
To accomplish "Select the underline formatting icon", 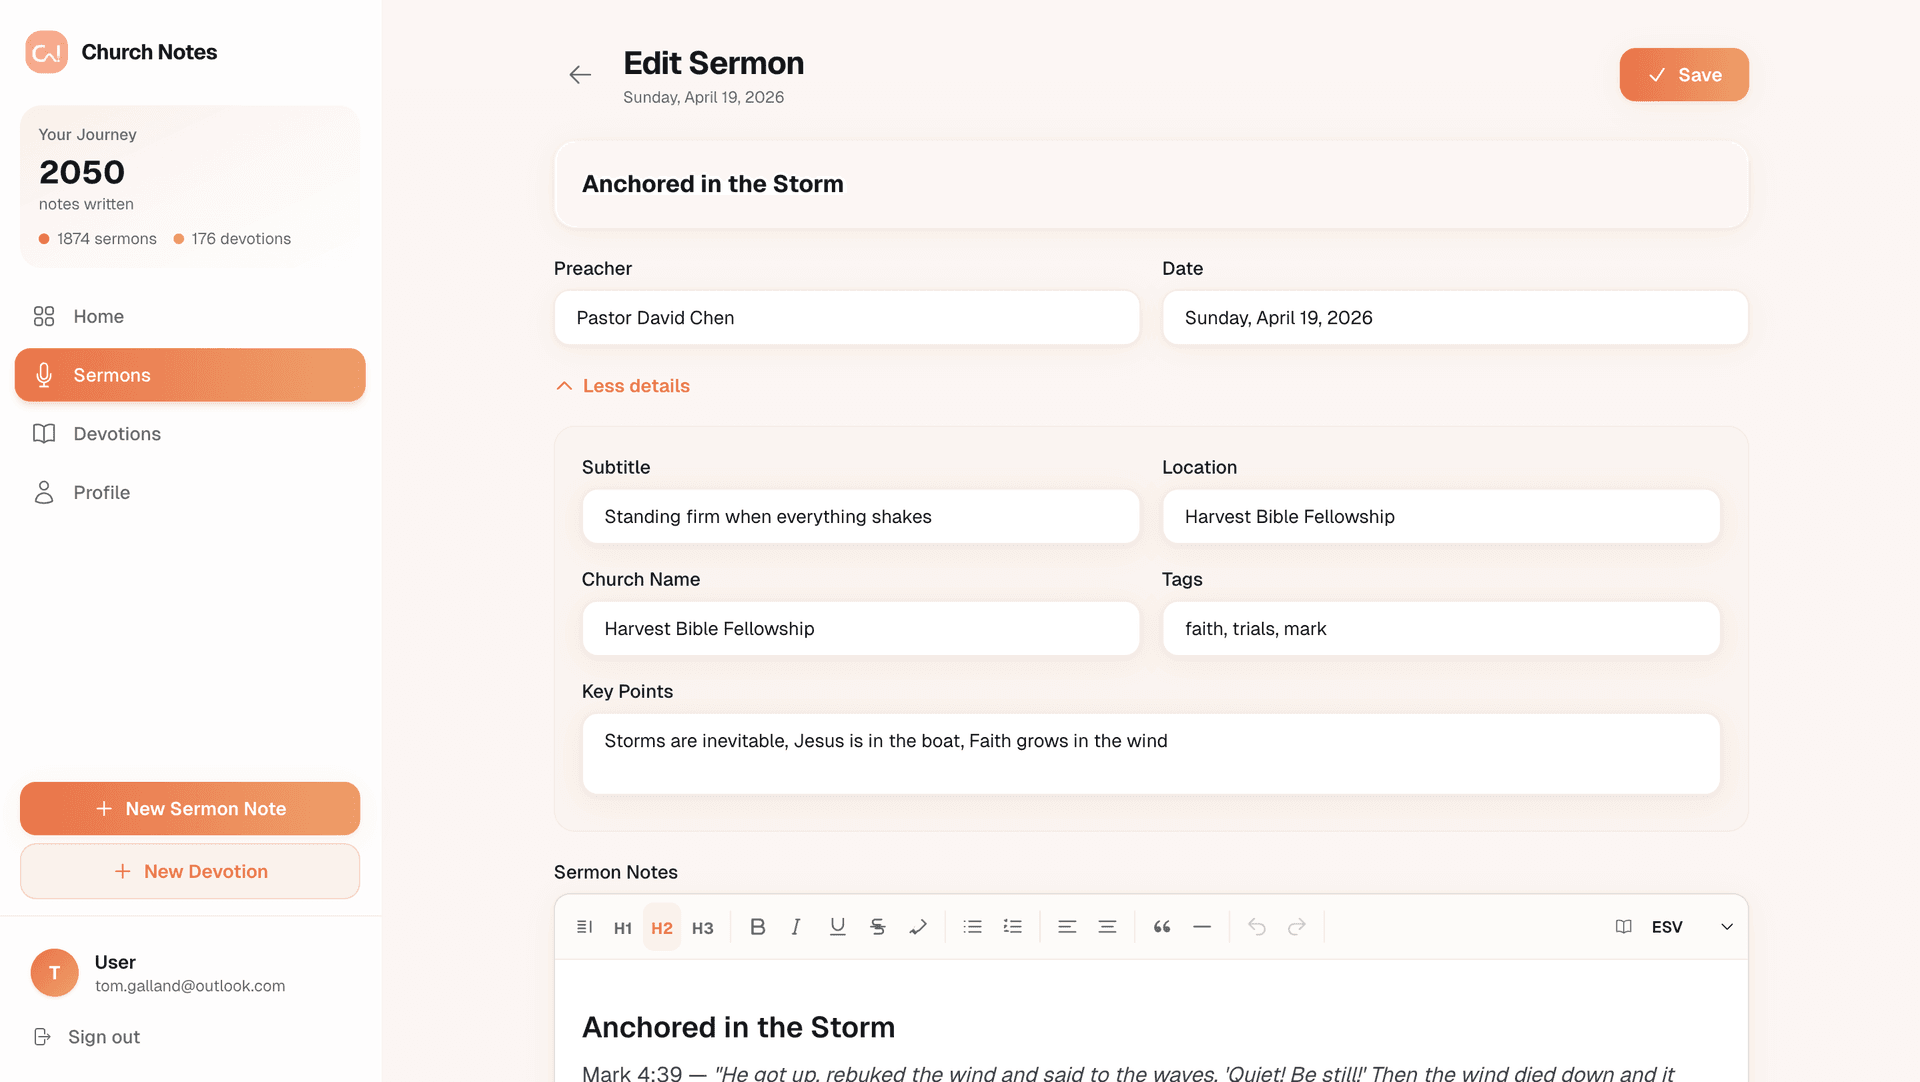I will (837, 927).
